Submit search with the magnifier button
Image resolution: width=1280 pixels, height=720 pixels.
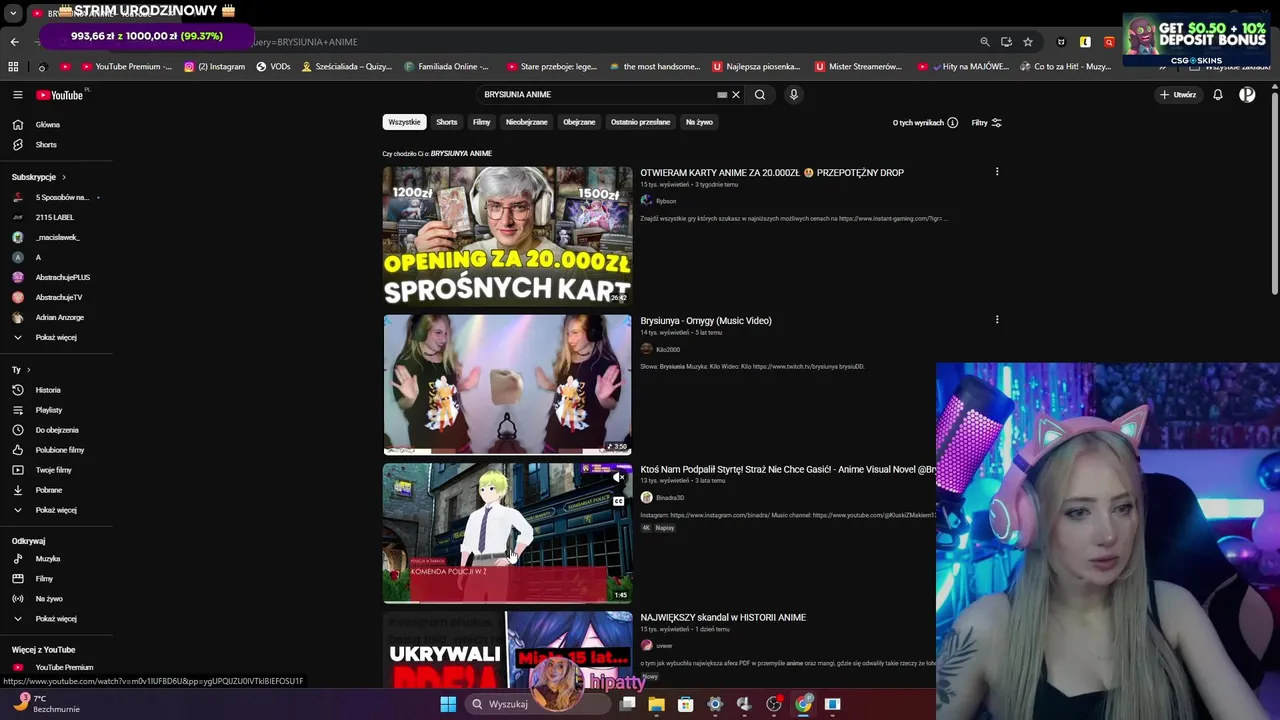click(x=760, y=95)
